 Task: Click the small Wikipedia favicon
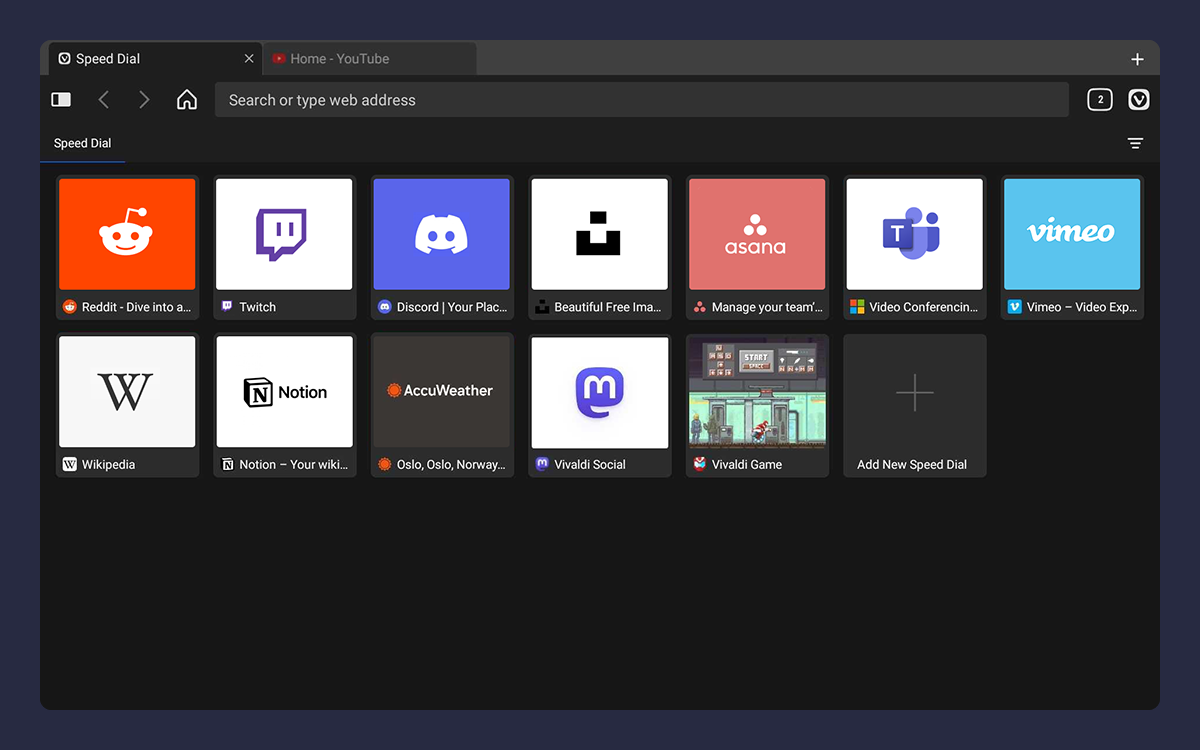(x=70, y=464)
